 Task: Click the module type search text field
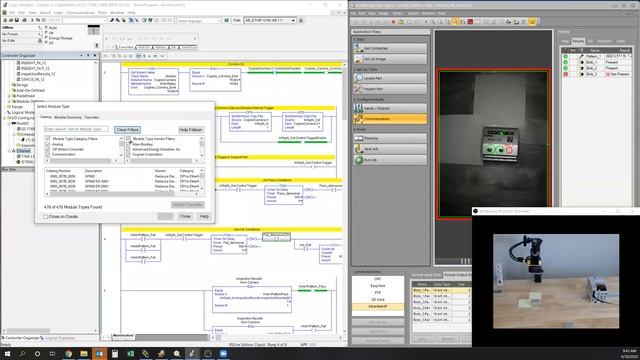click(76, 129)
